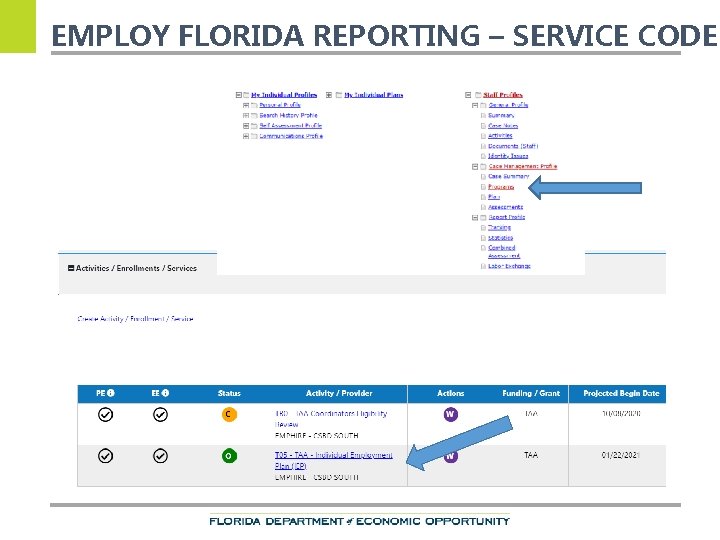Click Create Activity / Enrollment / Service link
This screenshot has width=720, height=540.
click(x=135, y=319)
